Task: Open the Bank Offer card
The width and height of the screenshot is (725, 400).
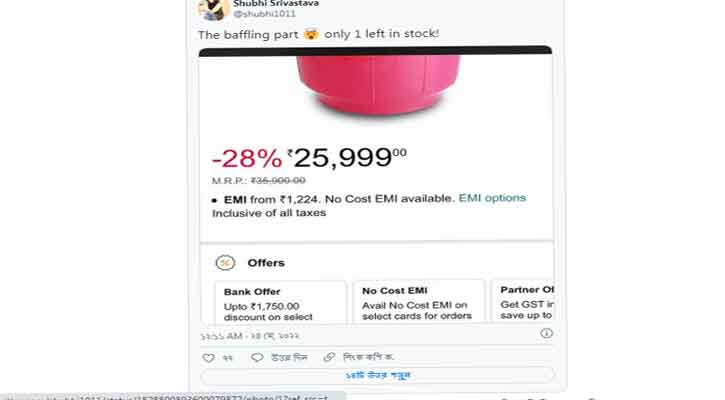Action: [x=280, y=302]
